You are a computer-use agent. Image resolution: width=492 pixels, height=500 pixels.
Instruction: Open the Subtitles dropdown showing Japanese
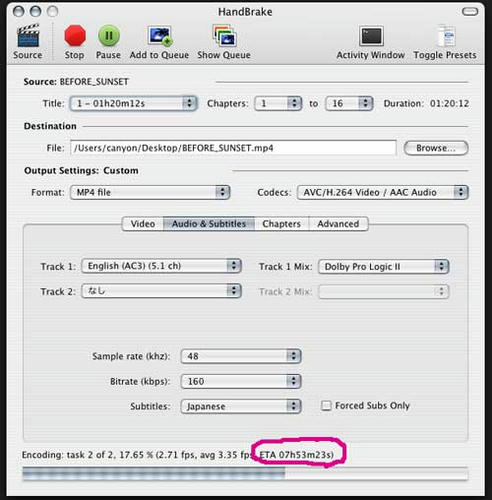241,406
